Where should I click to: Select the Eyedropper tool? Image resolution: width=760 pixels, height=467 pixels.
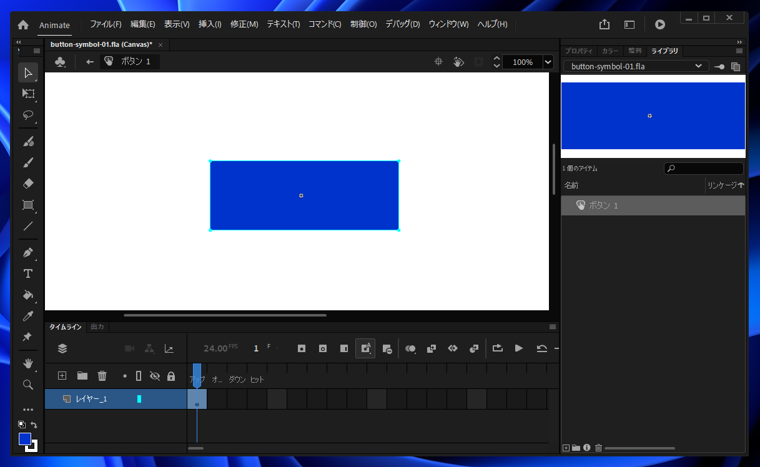point(28,316)
